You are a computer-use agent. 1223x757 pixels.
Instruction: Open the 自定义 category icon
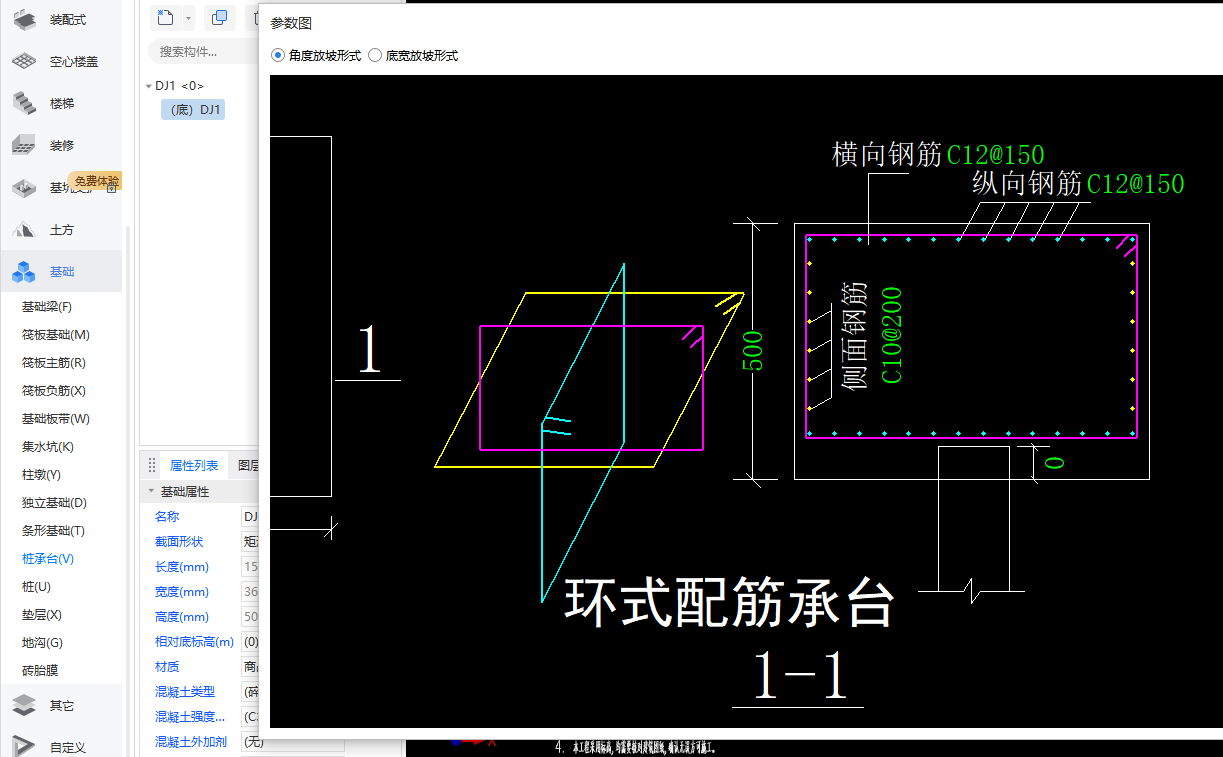click(x=24, y=746)
